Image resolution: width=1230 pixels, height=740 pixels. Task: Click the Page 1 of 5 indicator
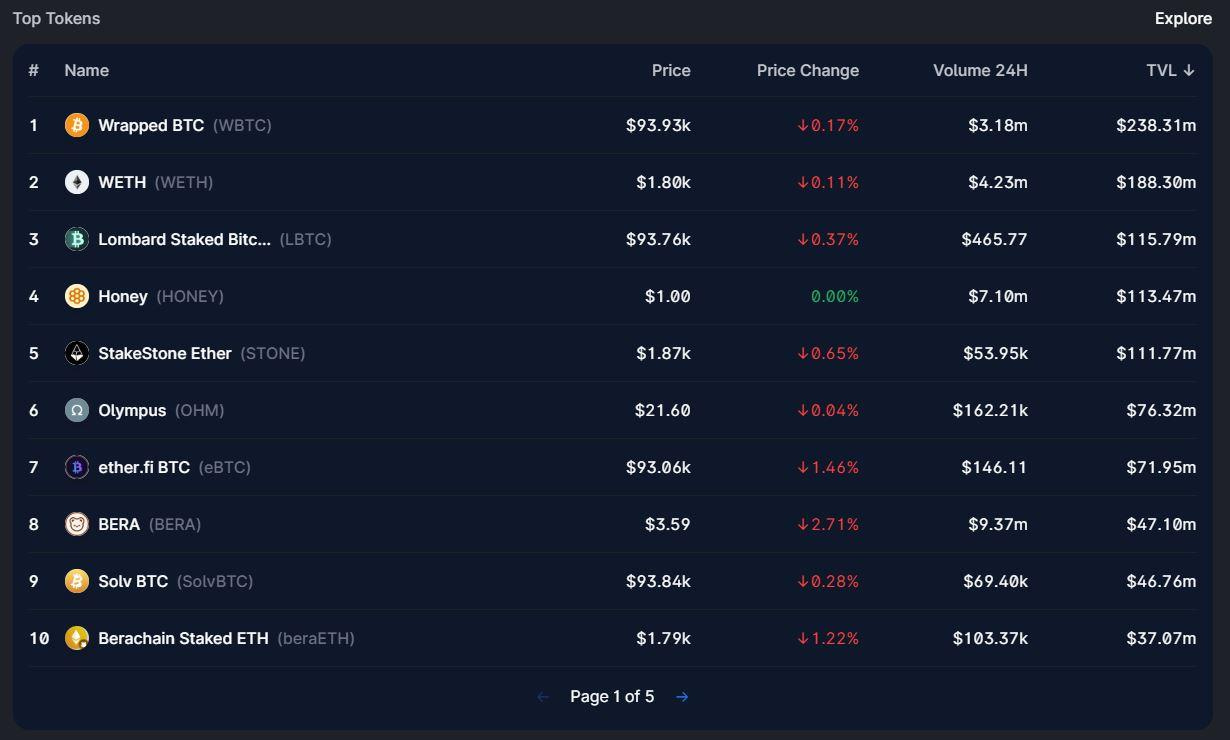612,697
